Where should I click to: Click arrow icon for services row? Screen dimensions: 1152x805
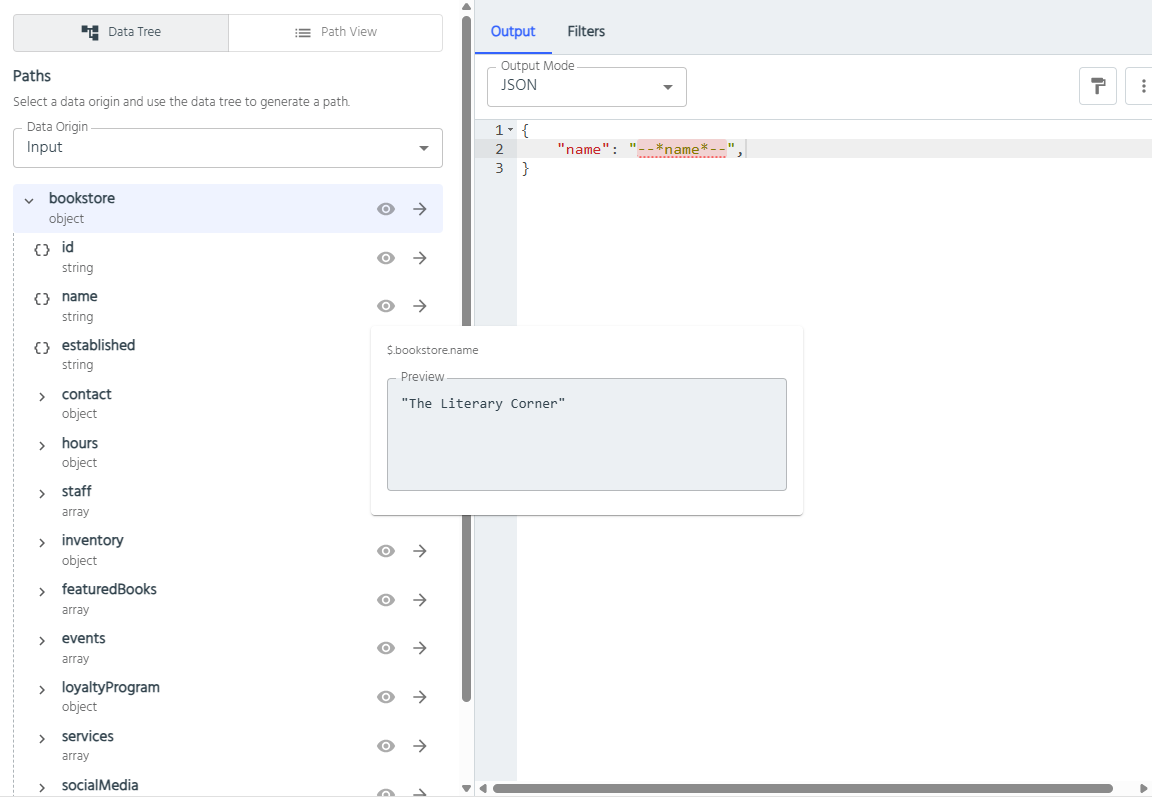coord(420,746)
